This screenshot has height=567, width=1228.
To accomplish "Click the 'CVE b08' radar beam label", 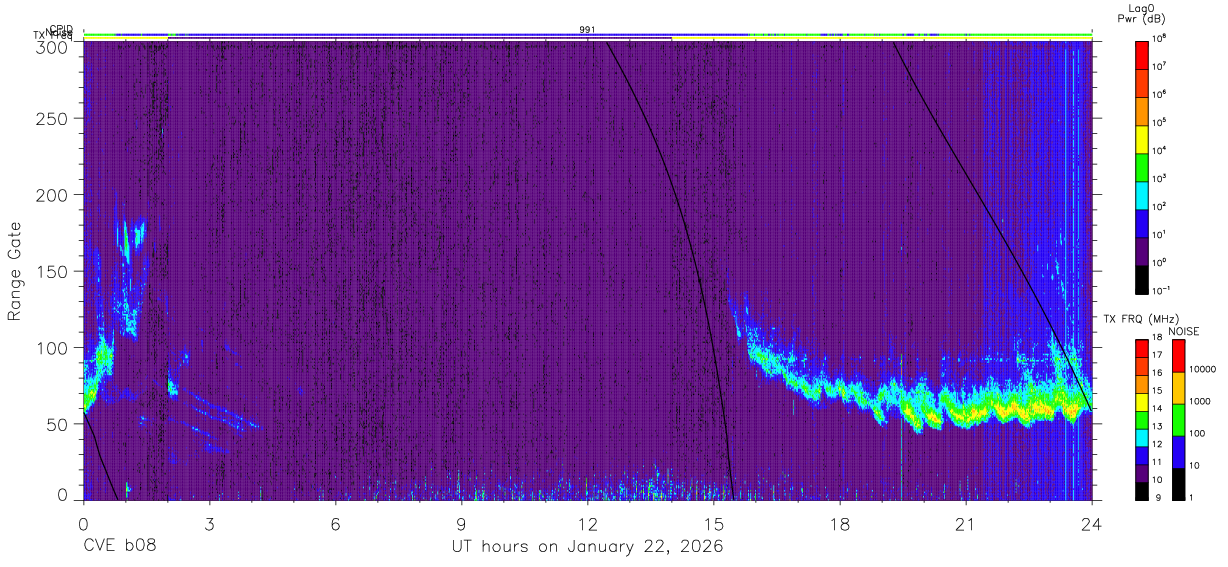I will pos(119,546).
